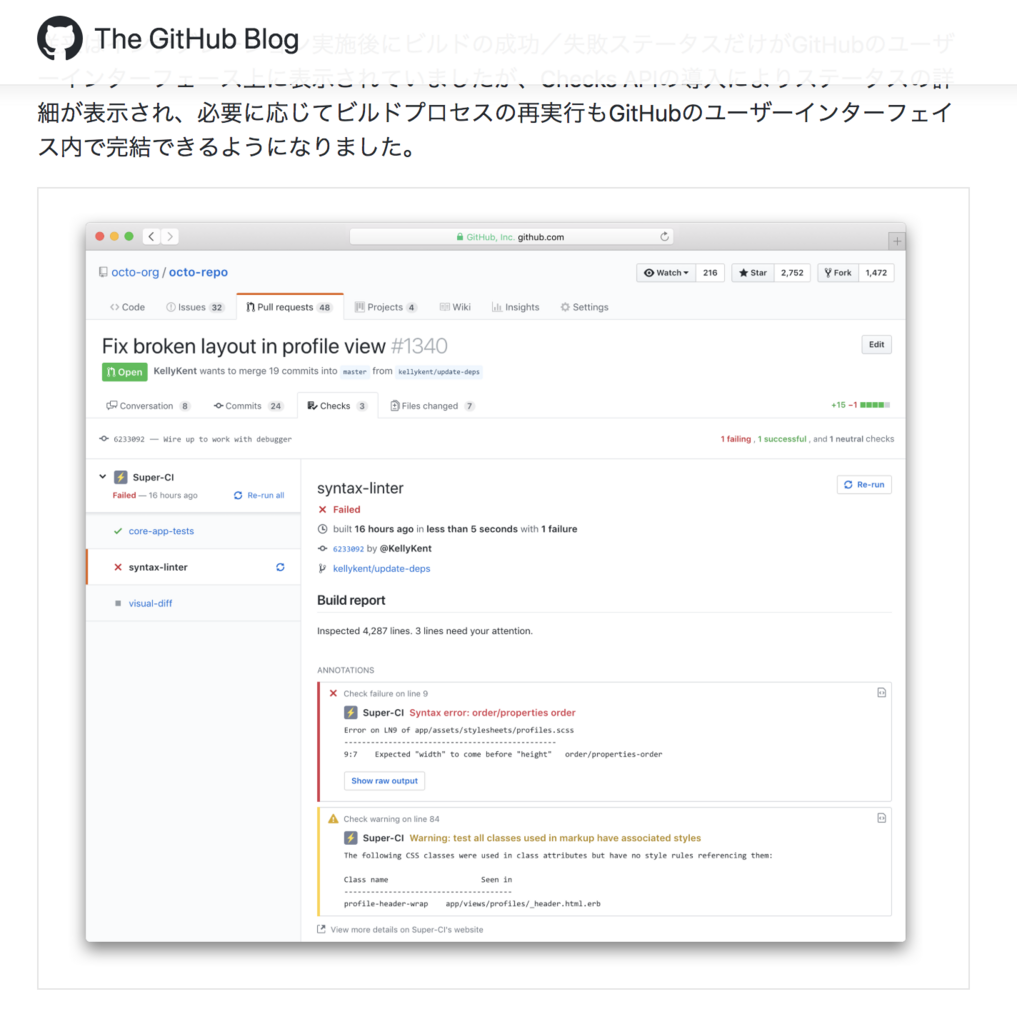Click the watchers count 216
The width and height of the screenshot is (1017, 1024).
[710, 273]
